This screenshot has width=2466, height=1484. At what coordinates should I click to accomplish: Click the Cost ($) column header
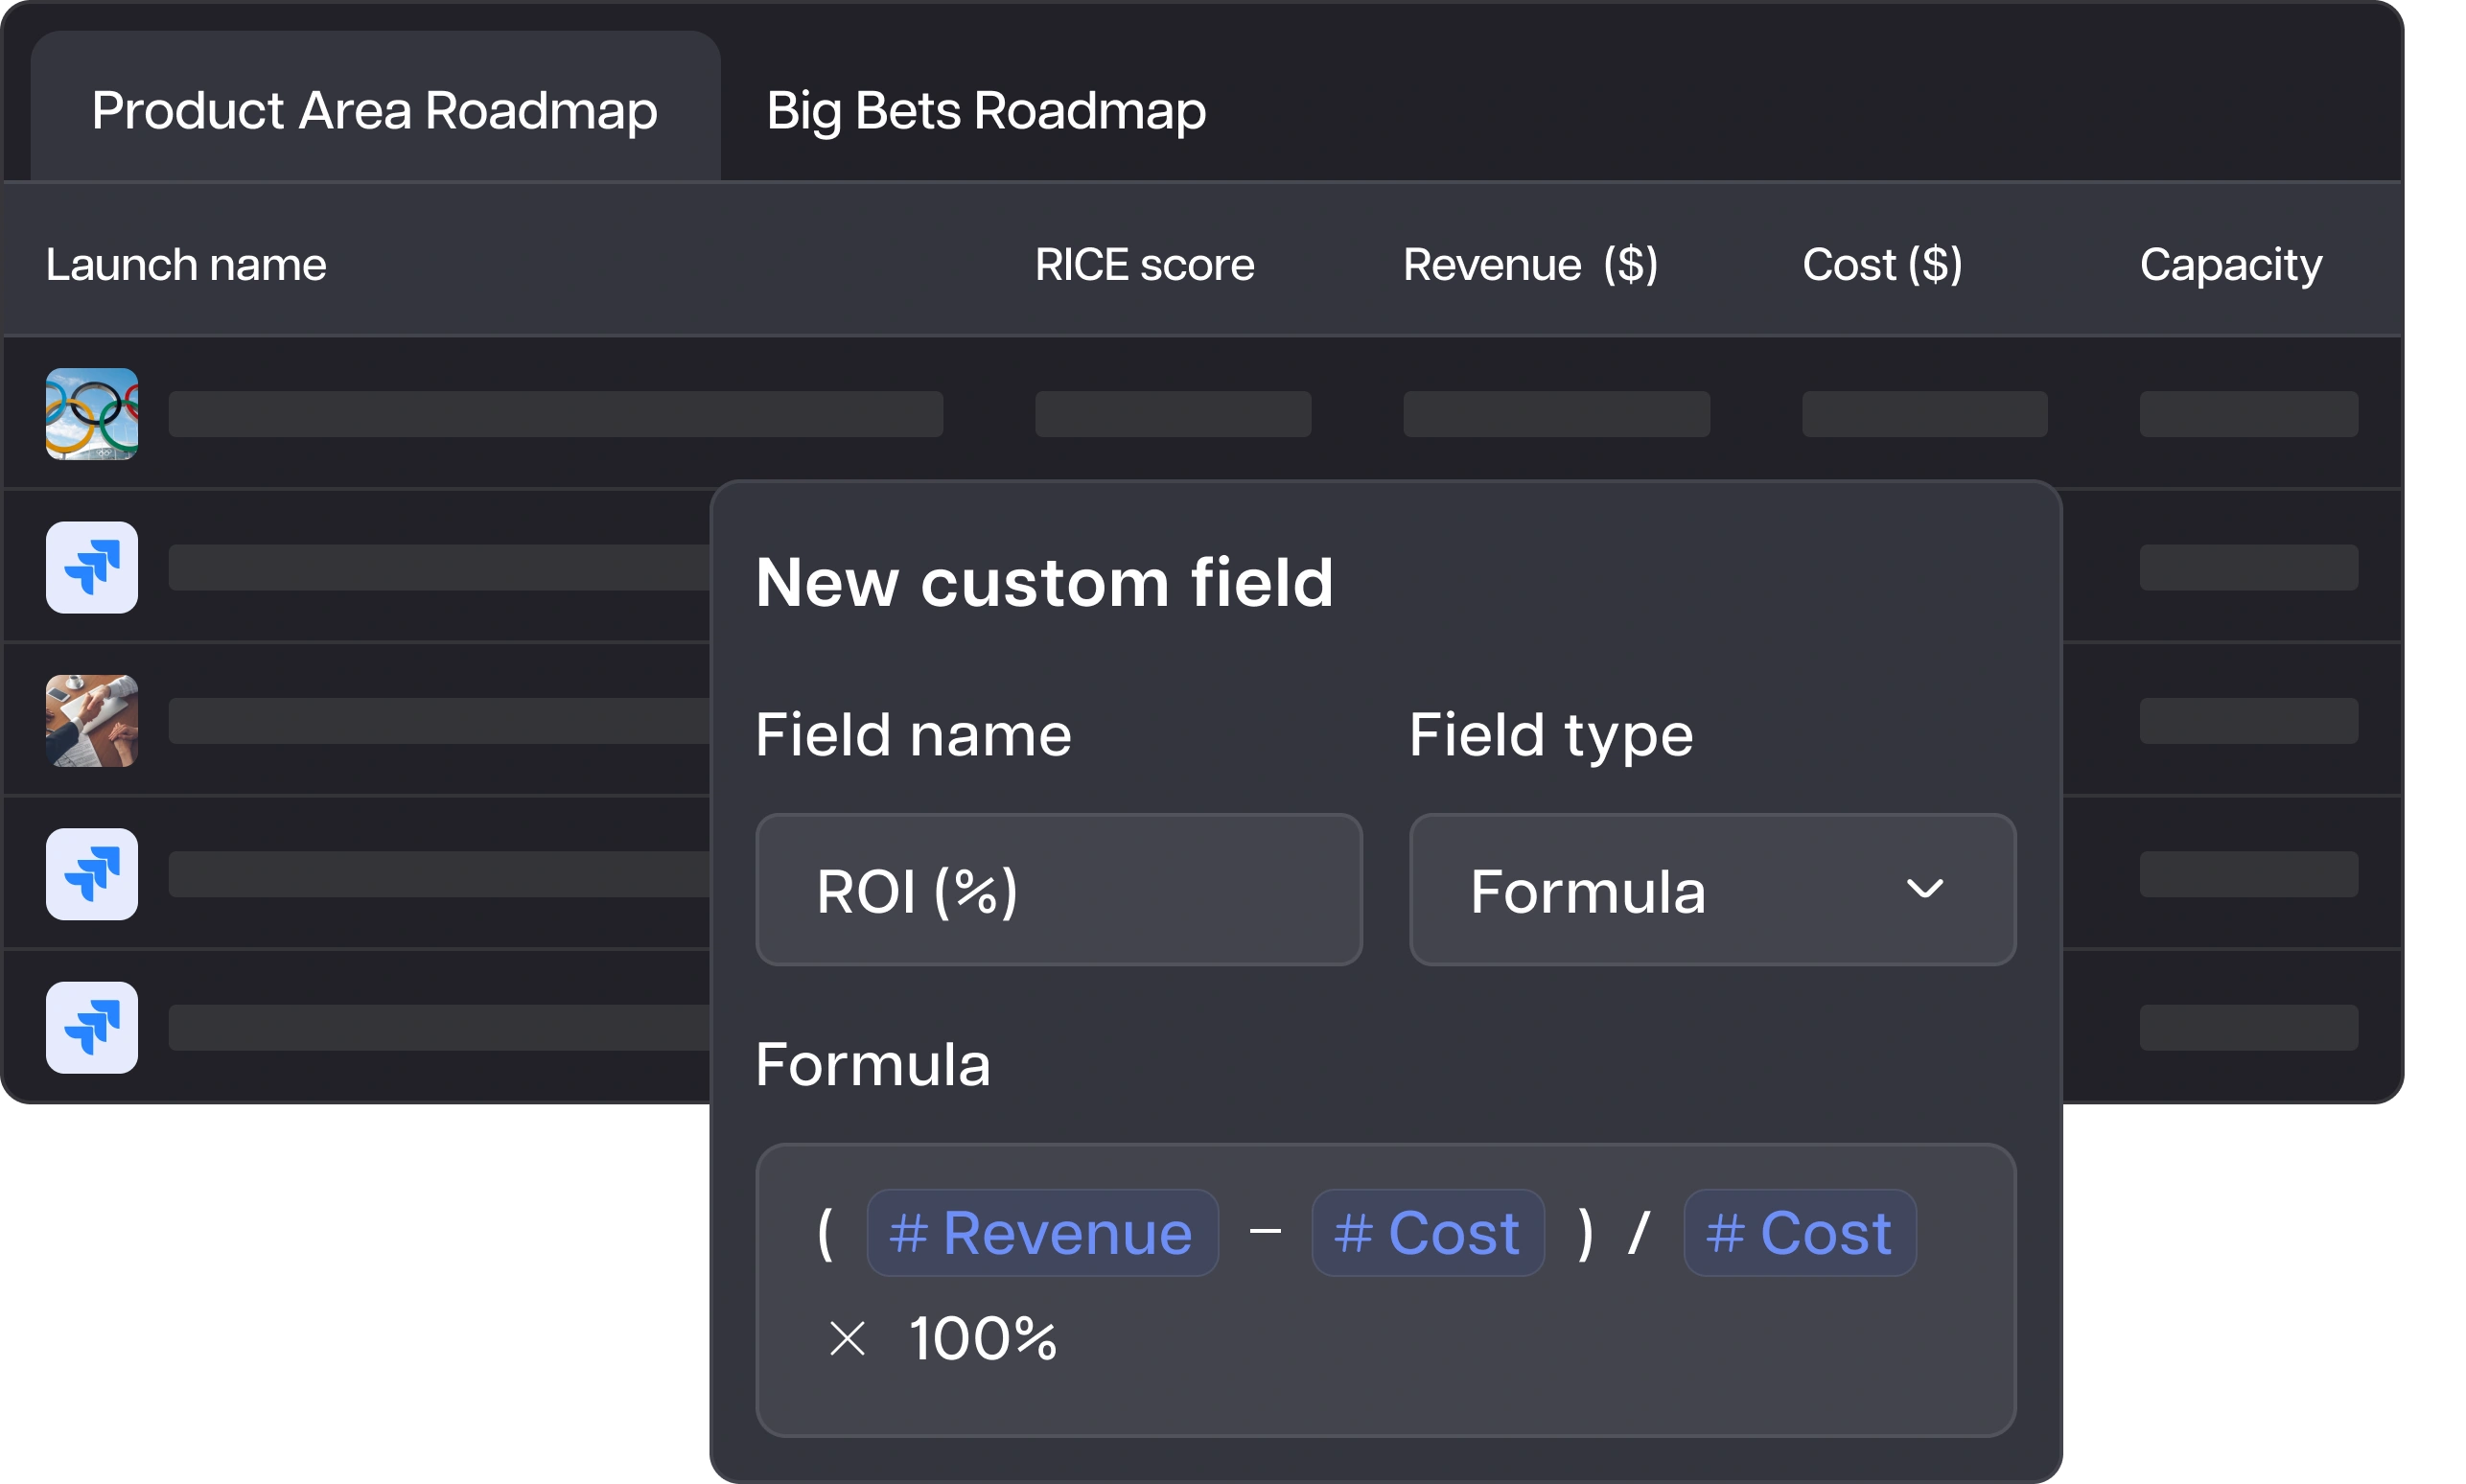pos(1881,265)
